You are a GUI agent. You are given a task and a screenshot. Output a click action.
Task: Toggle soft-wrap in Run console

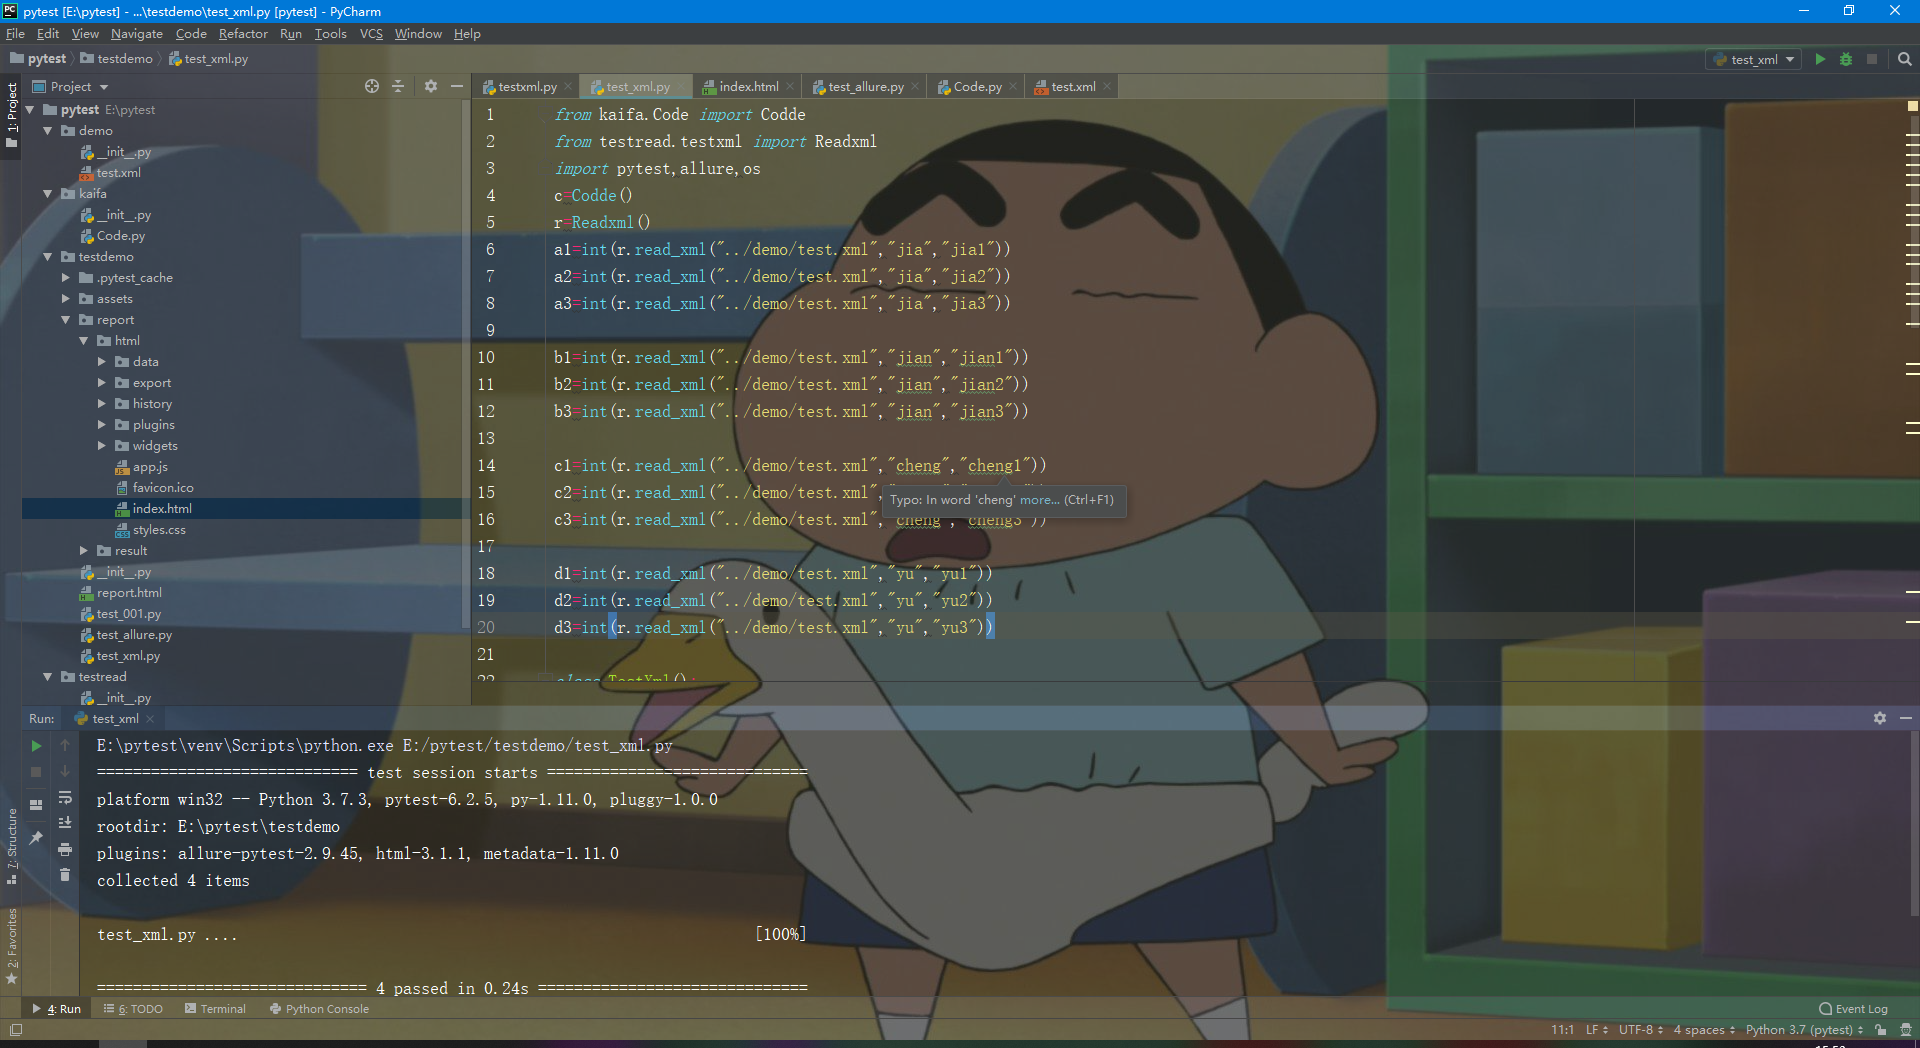65,798
